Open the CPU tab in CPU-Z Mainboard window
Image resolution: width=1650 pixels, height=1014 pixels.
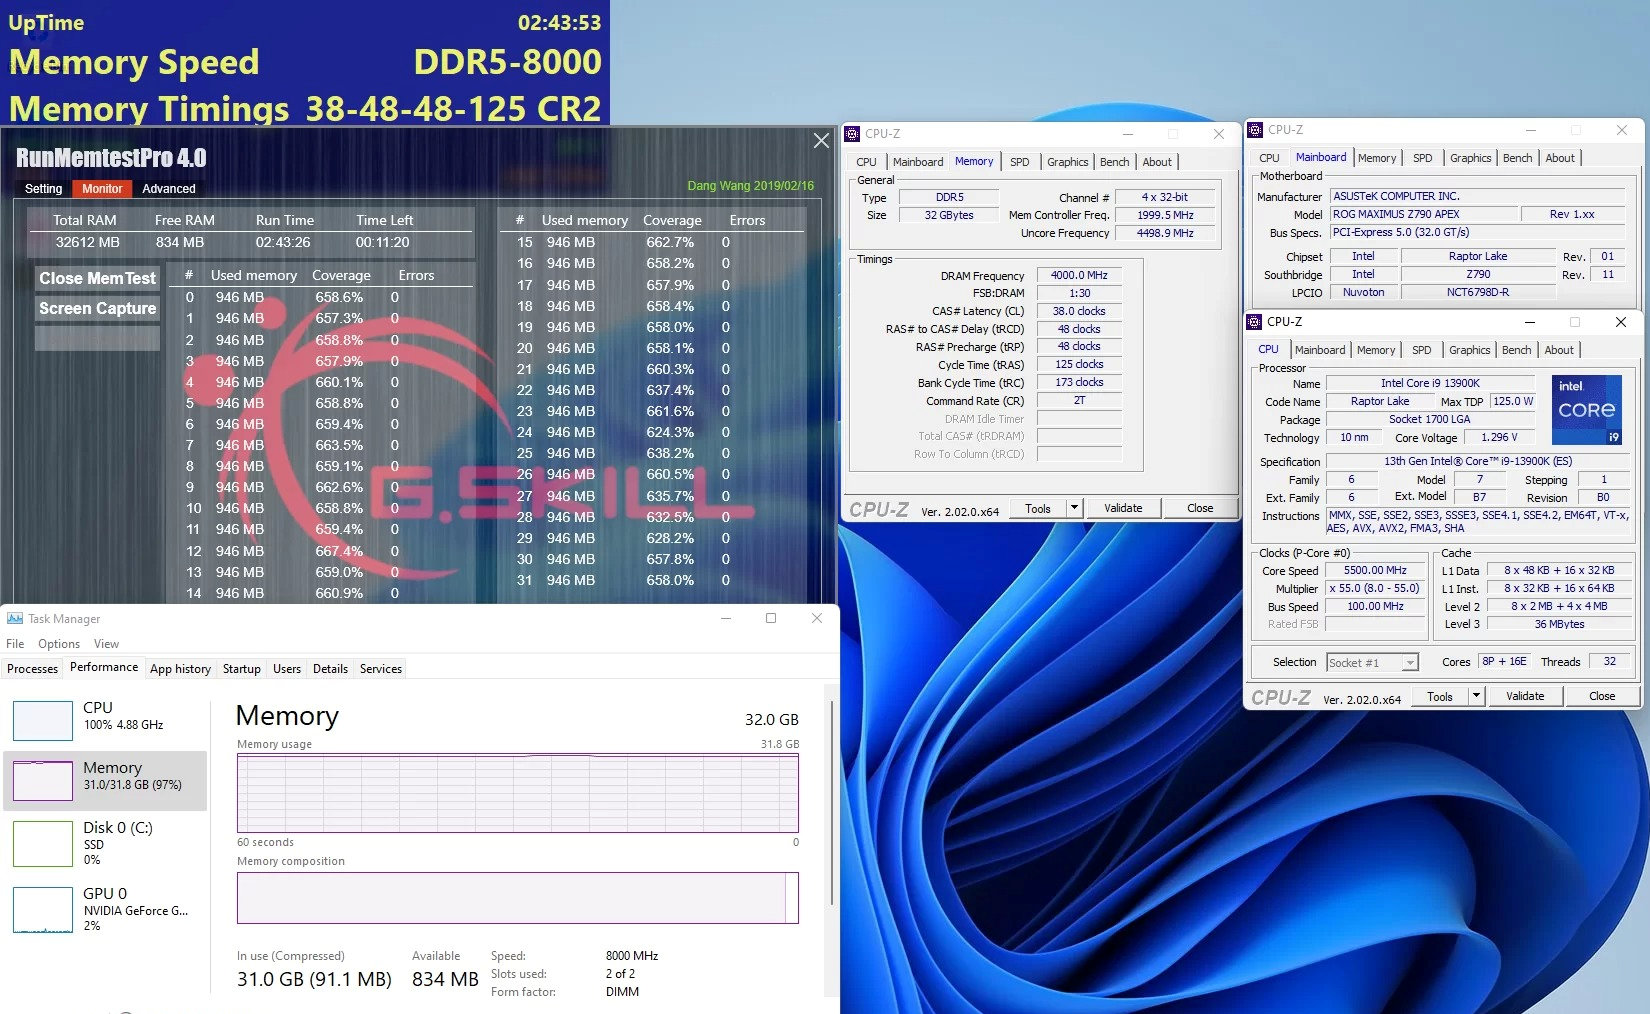(x=1269, y=158)
